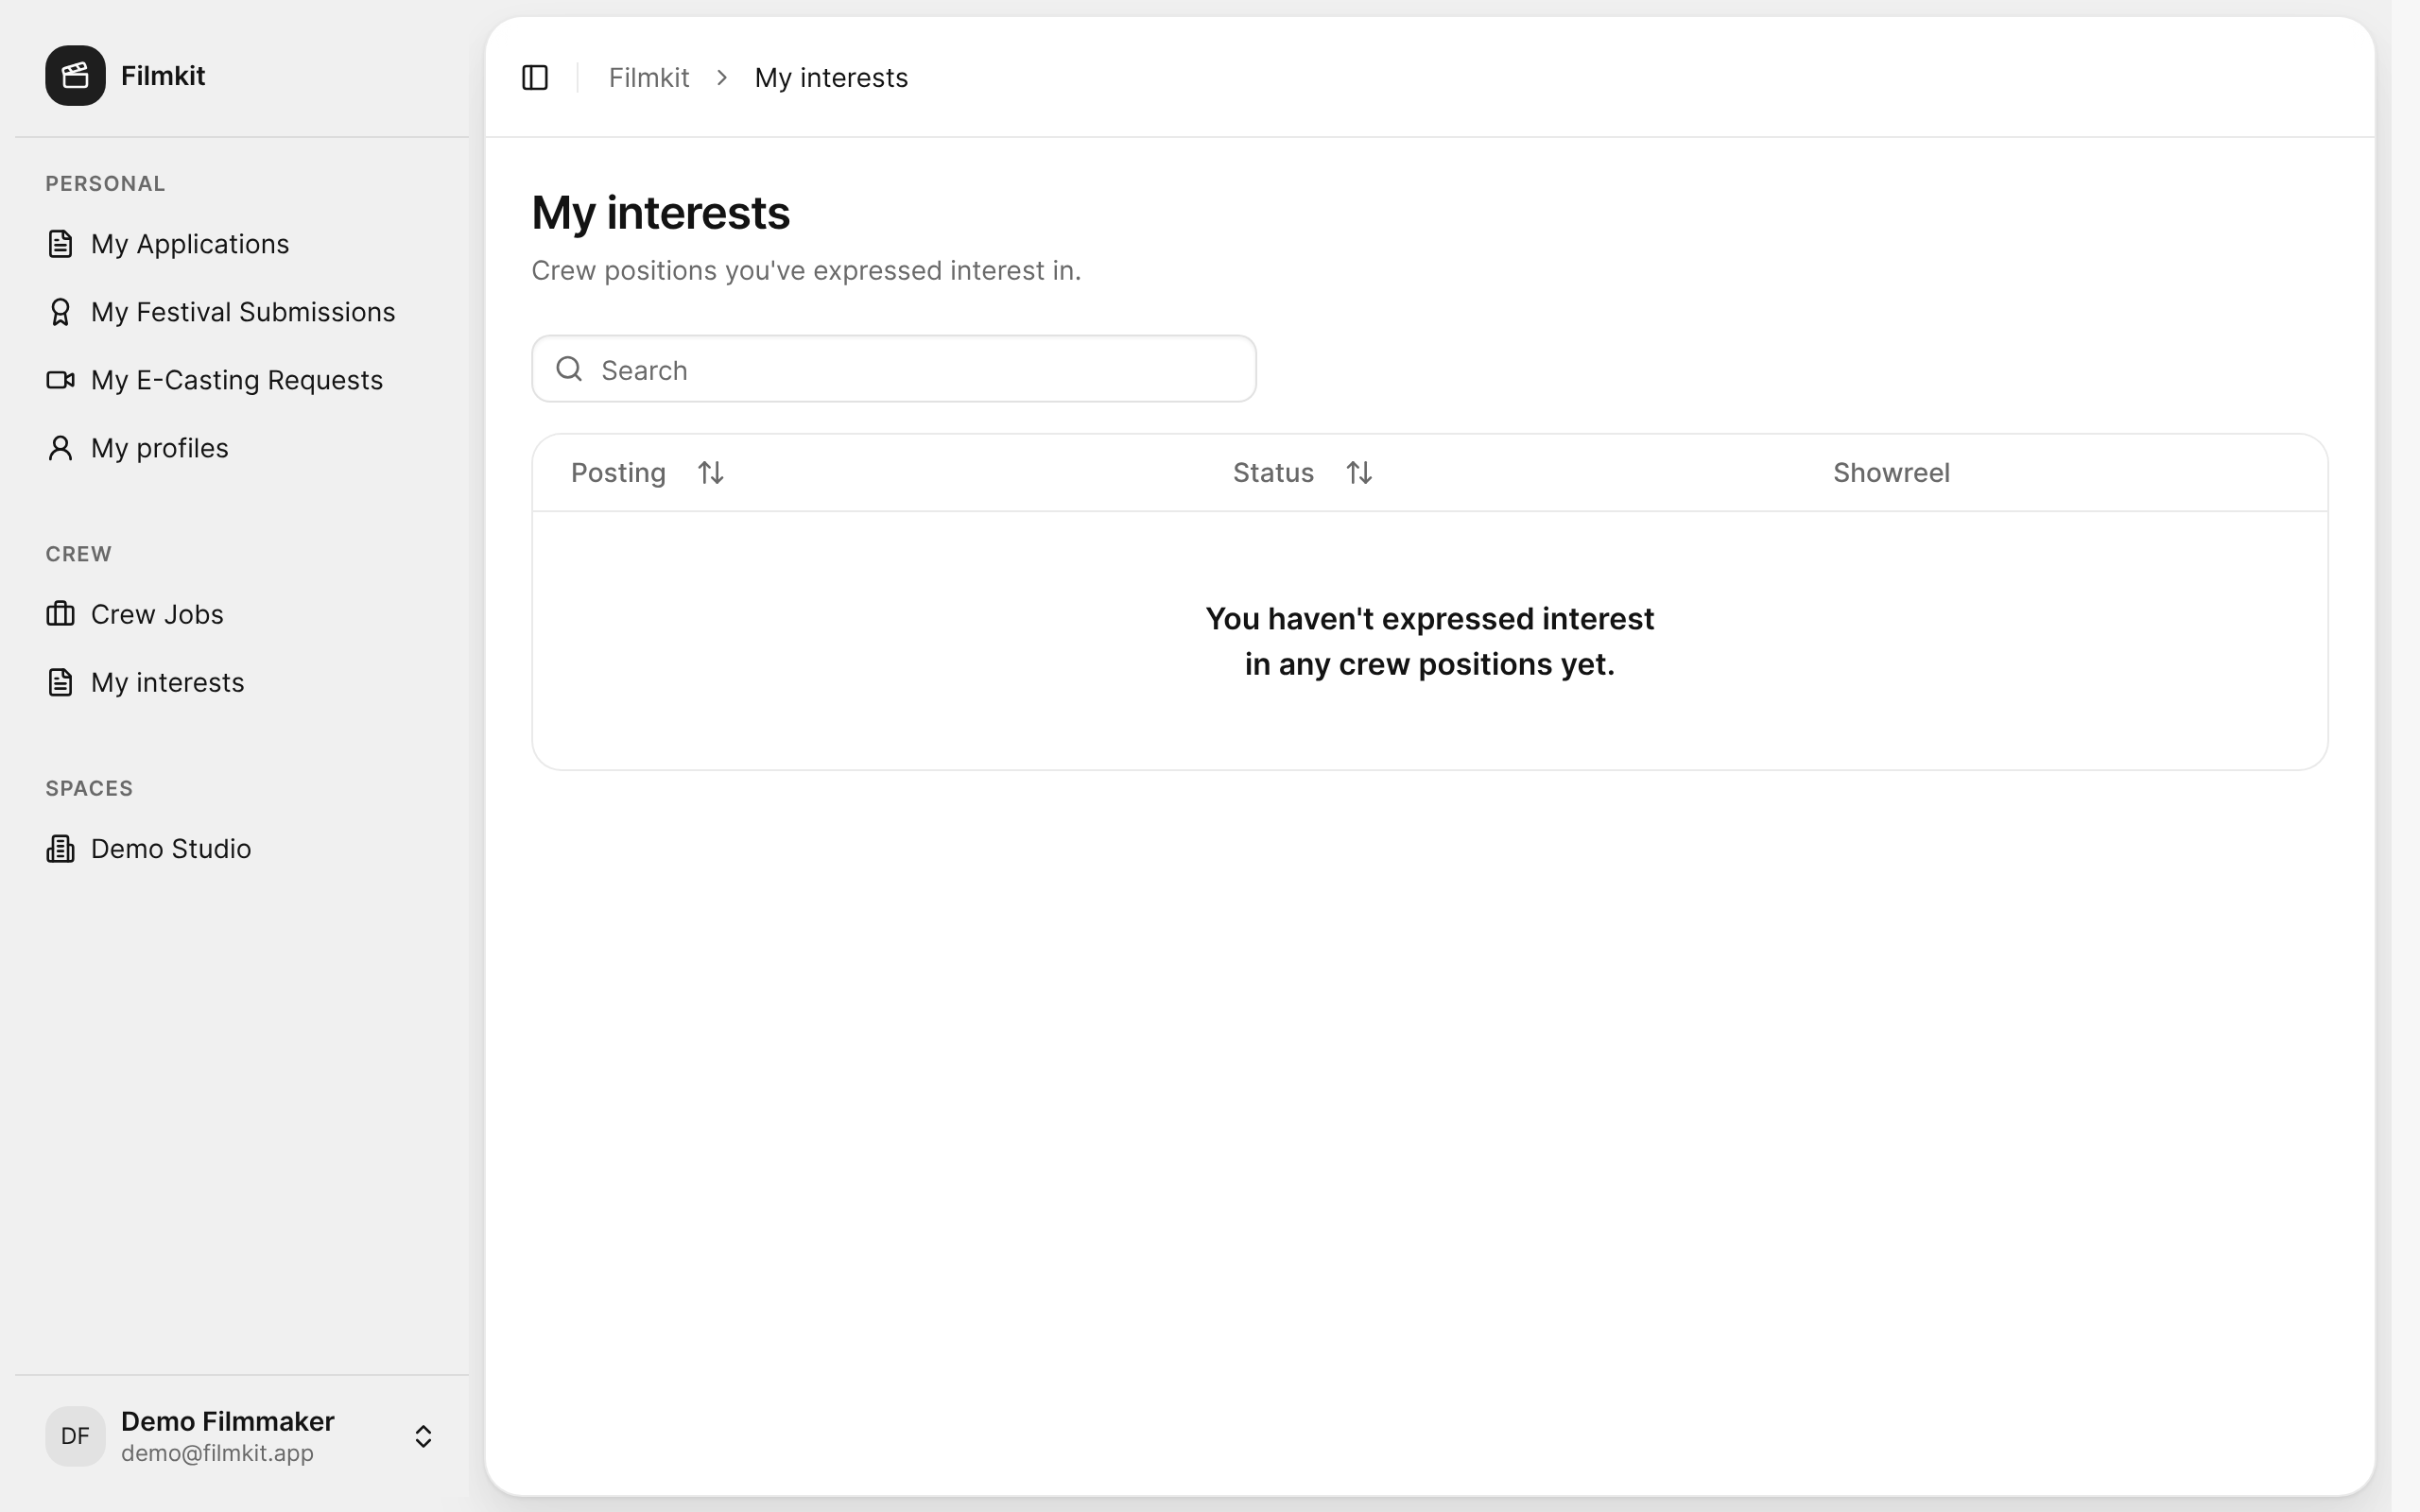Select My interests in the sidebar
Viewport: 2420px width, 1512px height.
pos(242,682)
